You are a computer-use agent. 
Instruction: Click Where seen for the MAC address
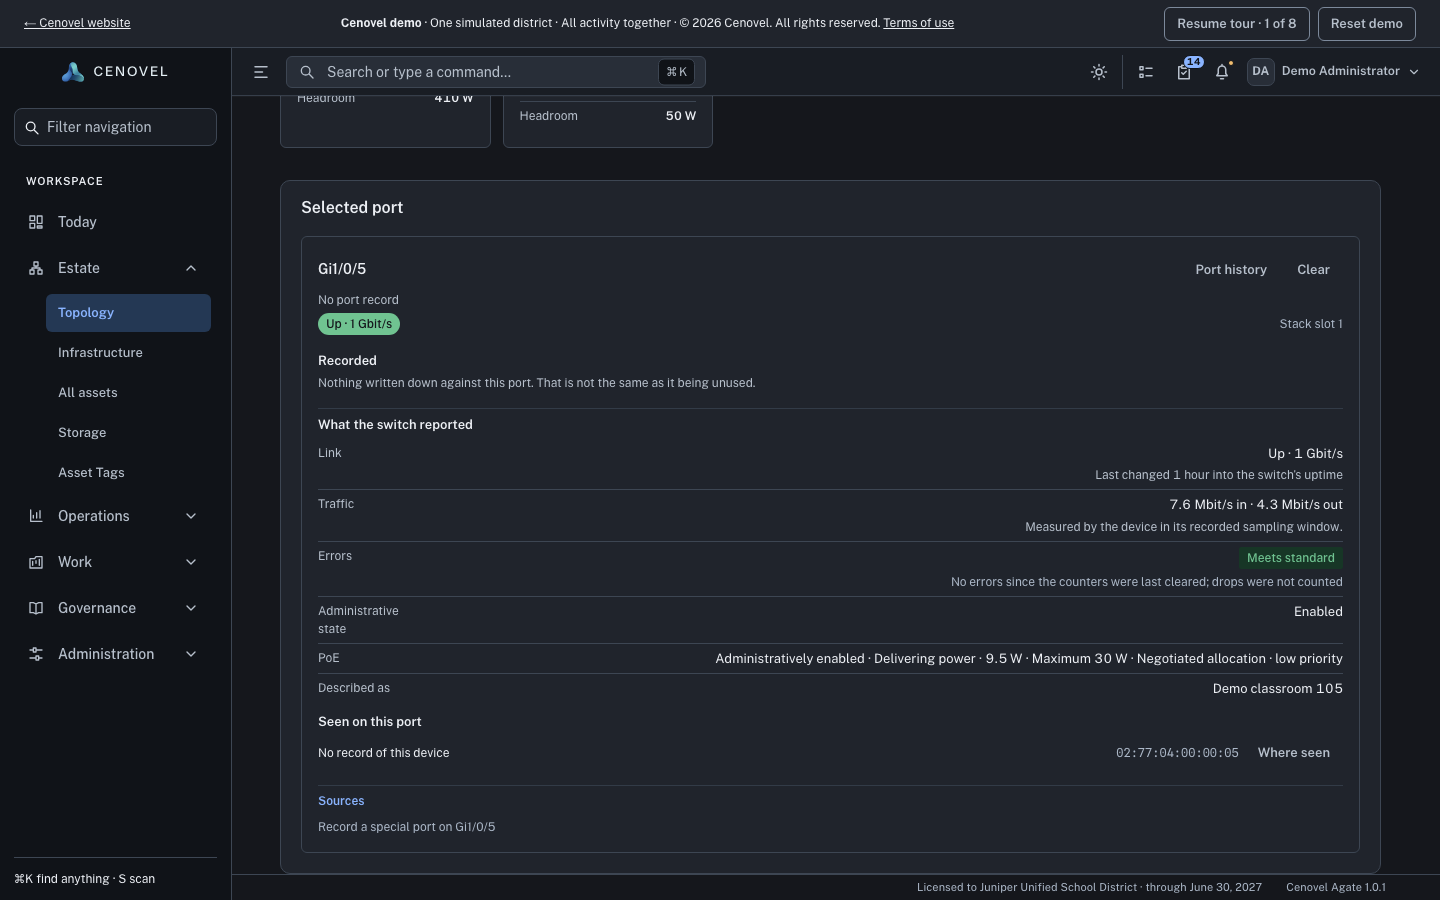[x=1294, y=753]
